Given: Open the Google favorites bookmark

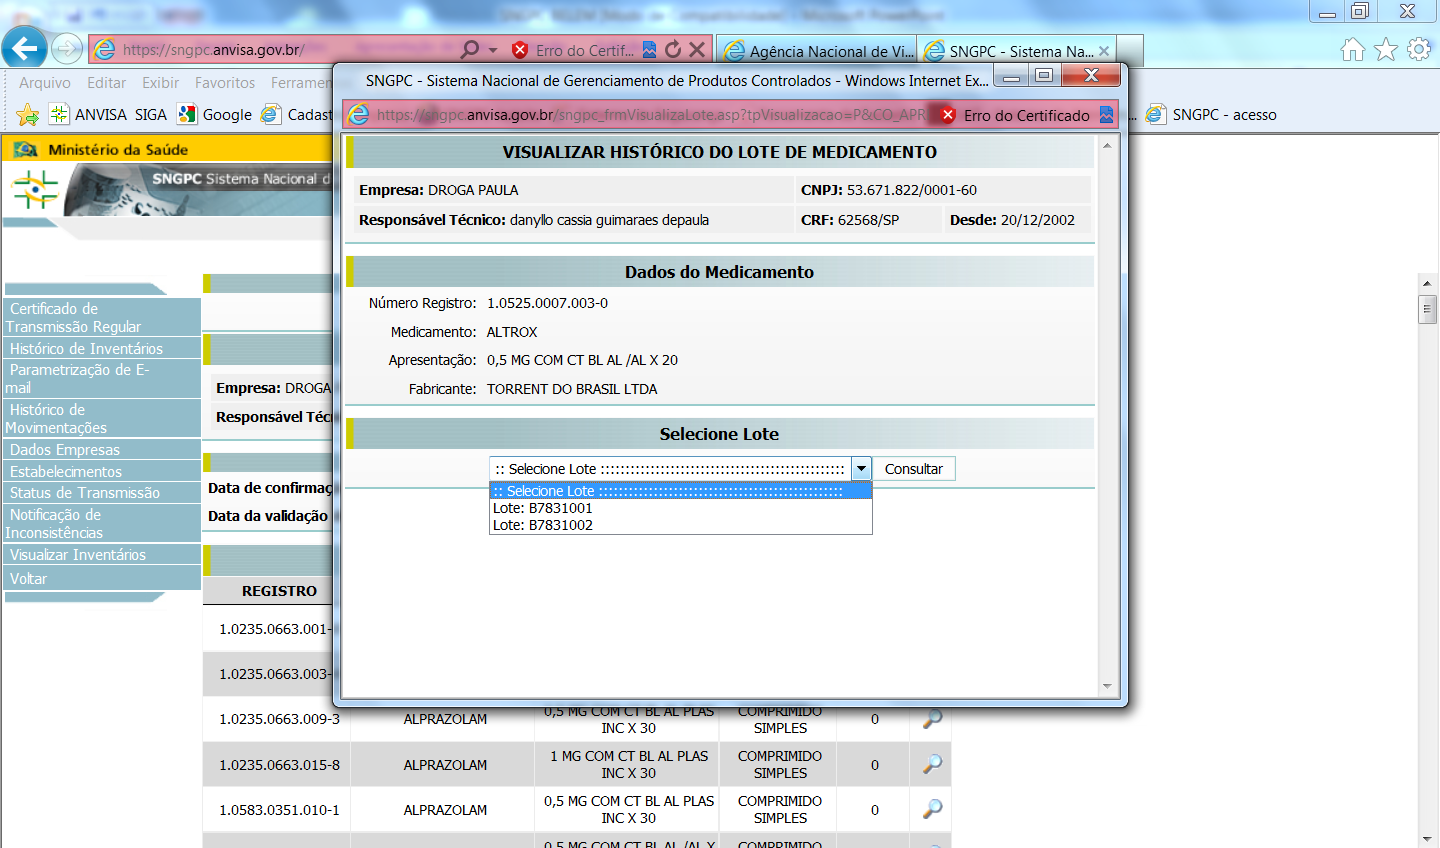Looking at the screenshot, I should [x=215, y=115].
